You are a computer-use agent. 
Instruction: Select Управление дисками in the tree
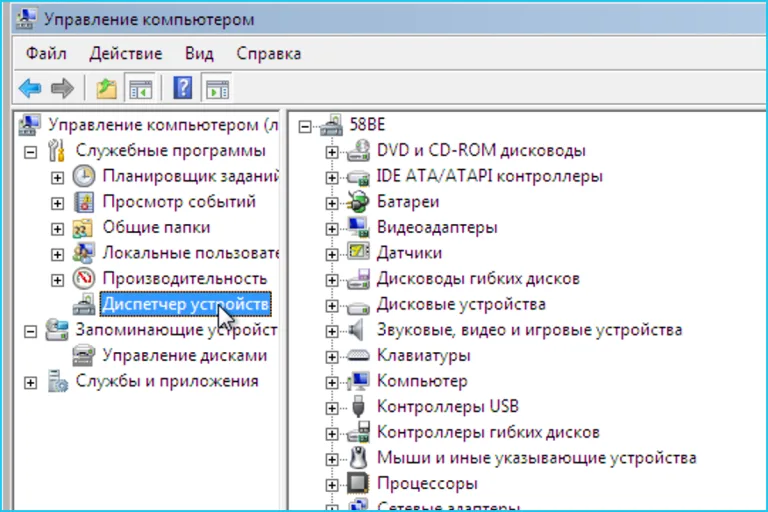point(185,355)
